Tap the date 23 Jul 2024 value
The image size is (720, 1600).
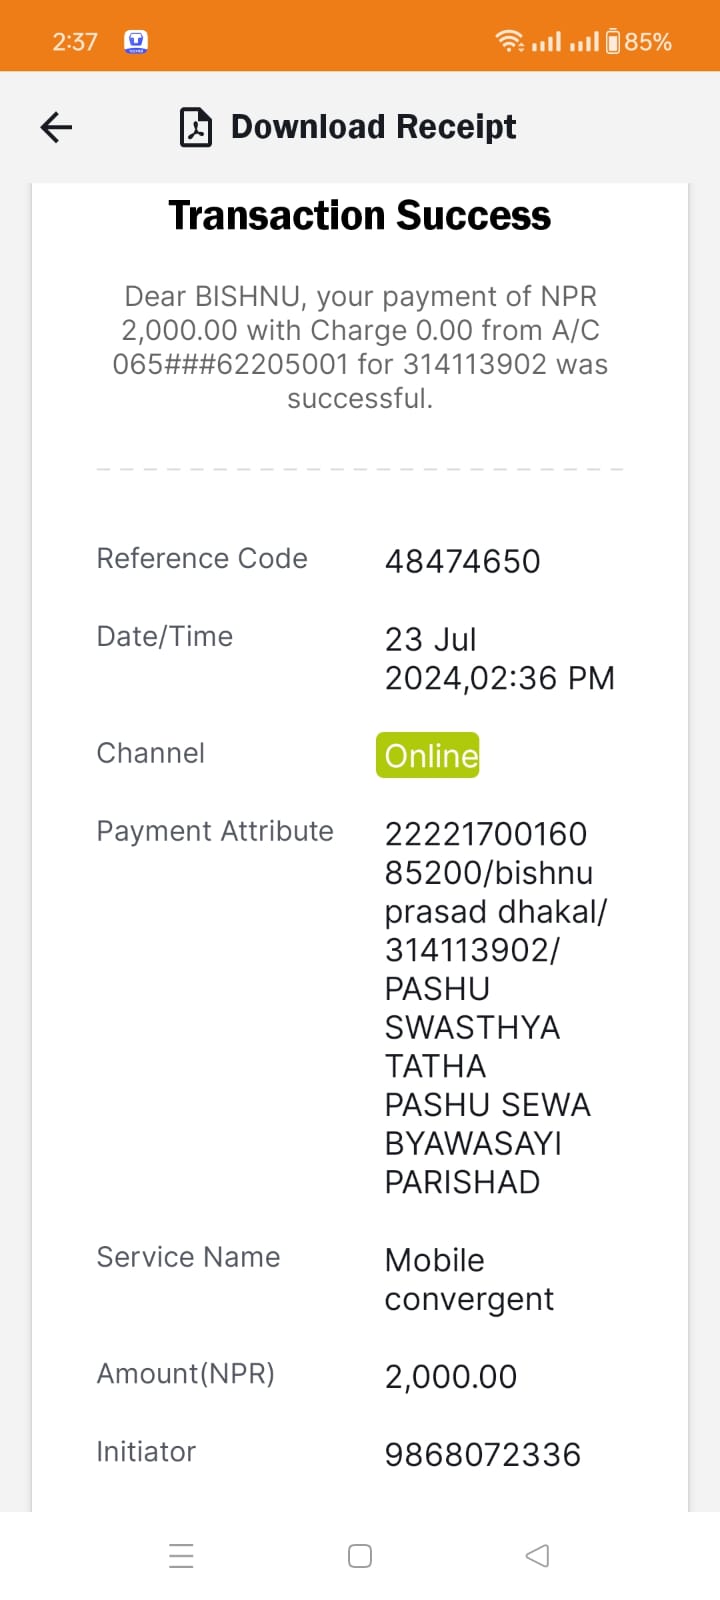pos(500,658)
